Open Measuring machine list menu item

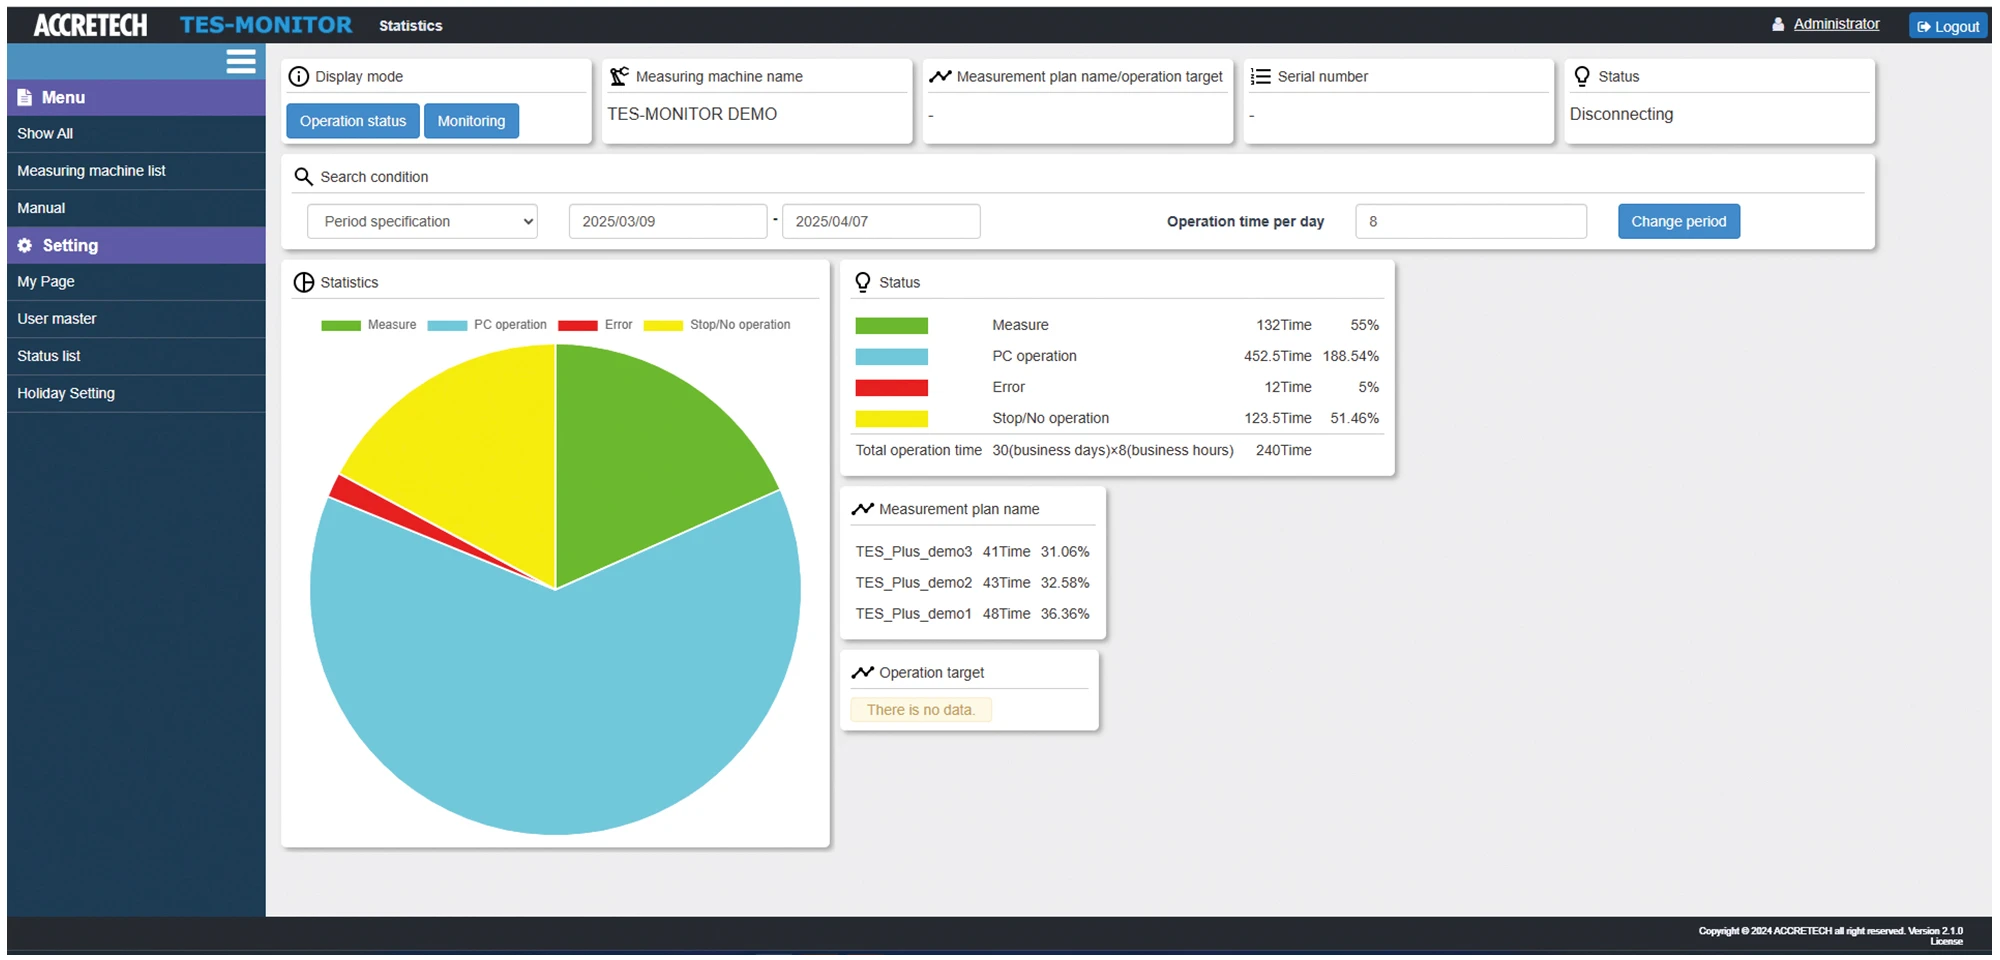(136, 171)
